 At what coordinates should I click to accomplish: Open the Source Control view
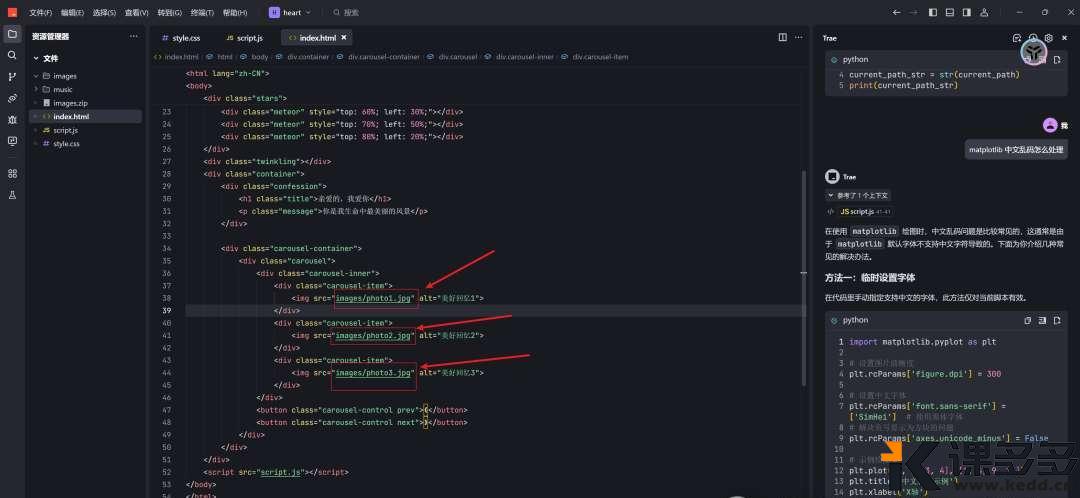[12, 76]
